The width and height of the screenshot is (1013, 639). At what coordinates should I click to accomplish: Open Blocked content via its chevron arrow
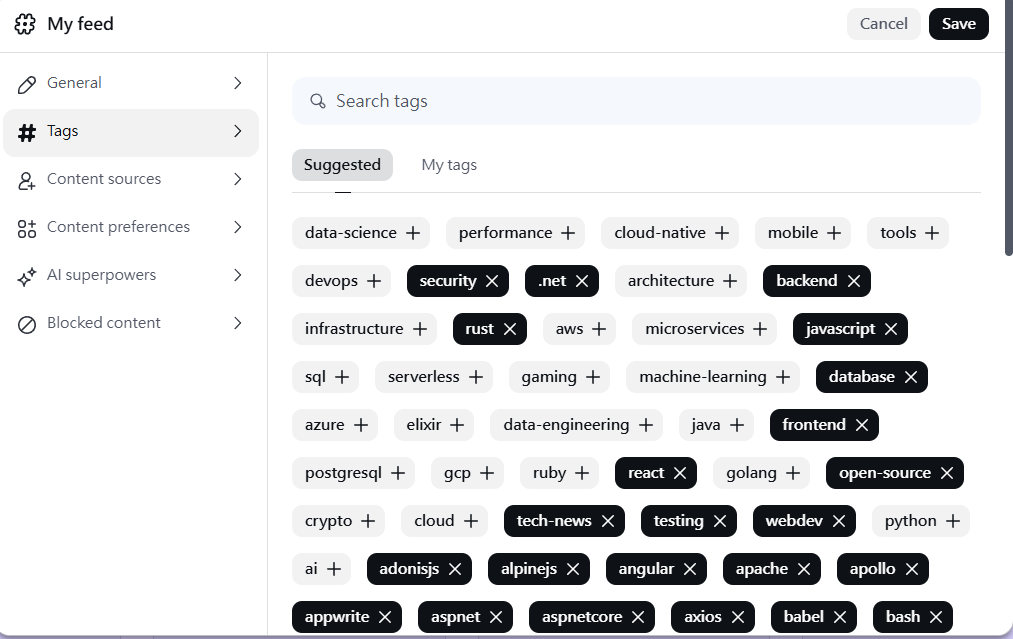click(238, 323)
